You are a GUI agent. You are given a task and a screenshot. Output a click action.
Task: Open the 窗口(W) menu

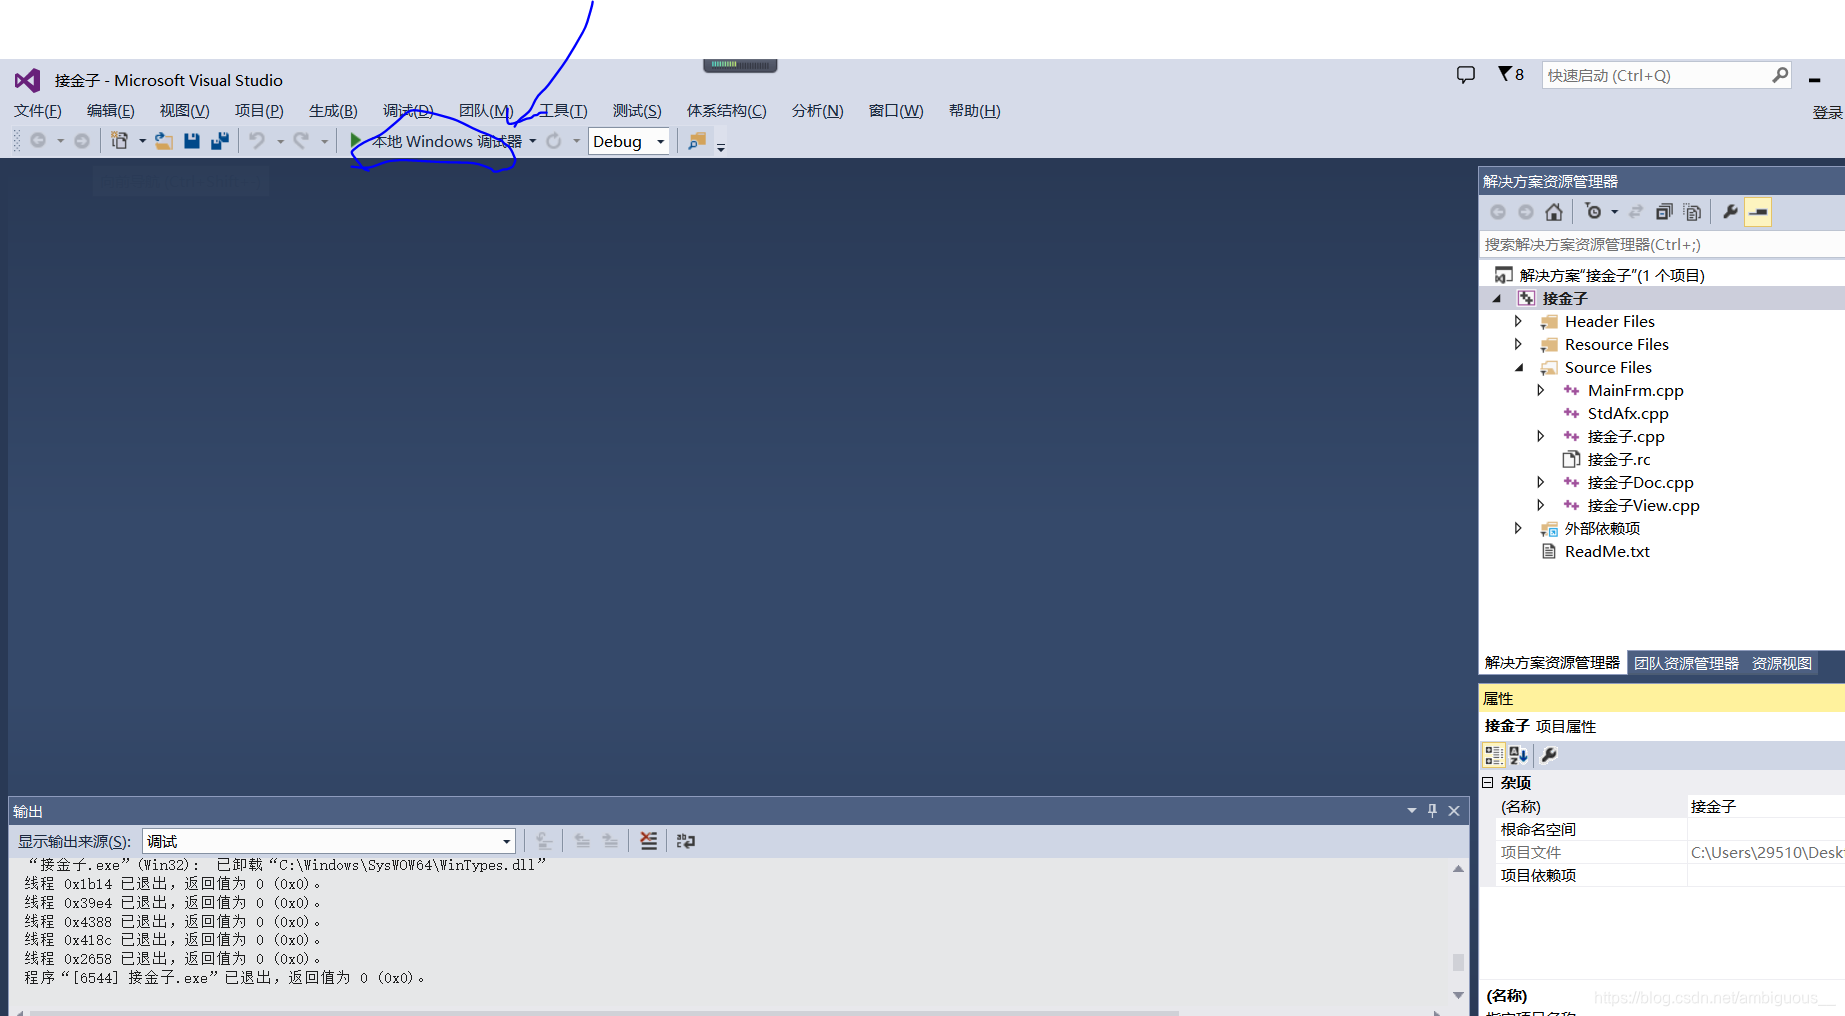pyautogui.click(x=896, y=110)
